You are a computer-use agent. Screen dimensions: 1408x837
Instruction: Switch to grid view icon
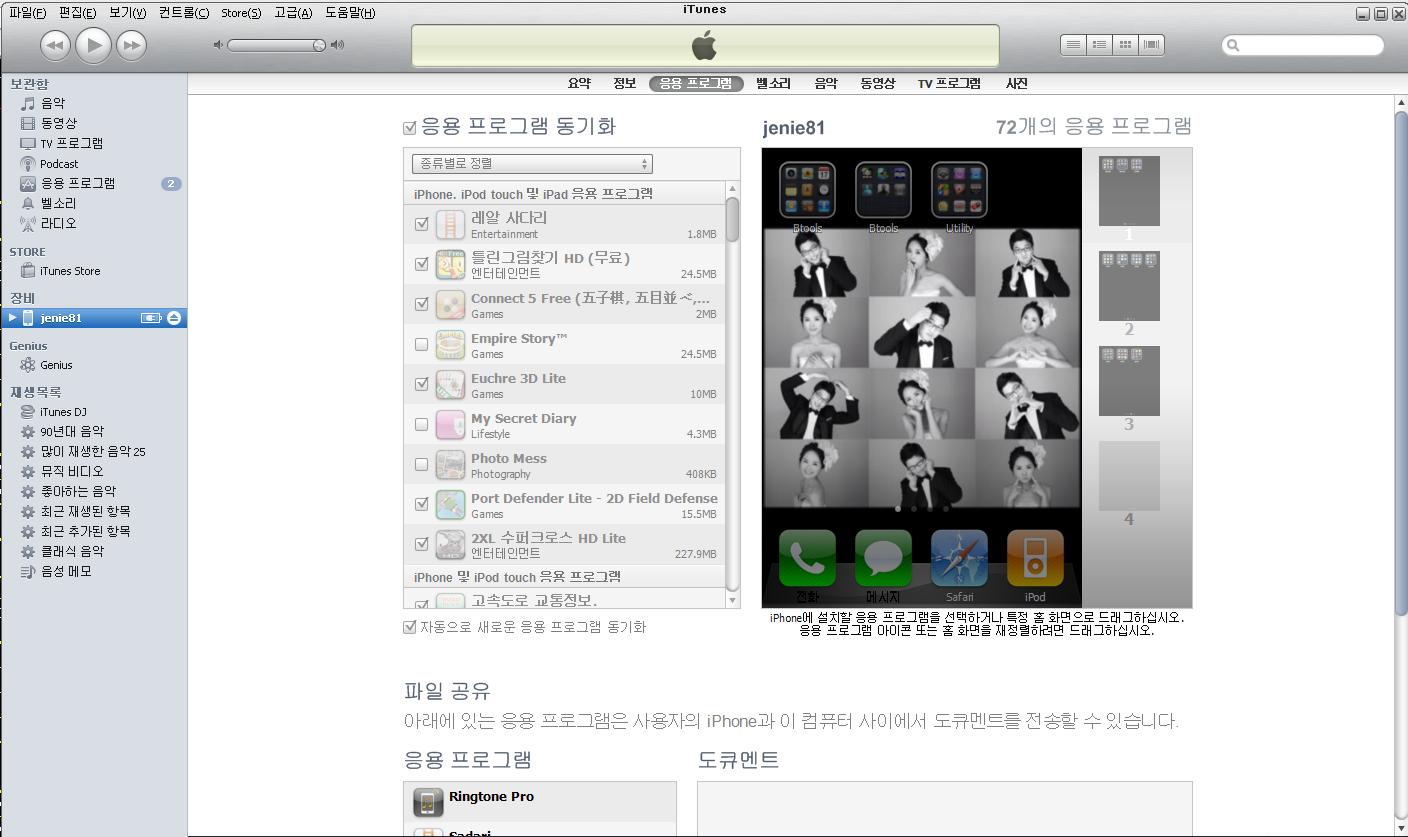1125,45
